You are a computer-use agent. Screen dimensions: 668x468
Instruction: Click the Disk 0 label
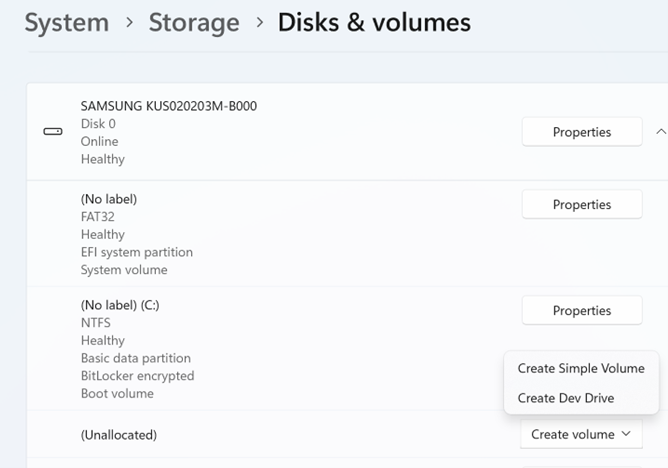(98, 124)
